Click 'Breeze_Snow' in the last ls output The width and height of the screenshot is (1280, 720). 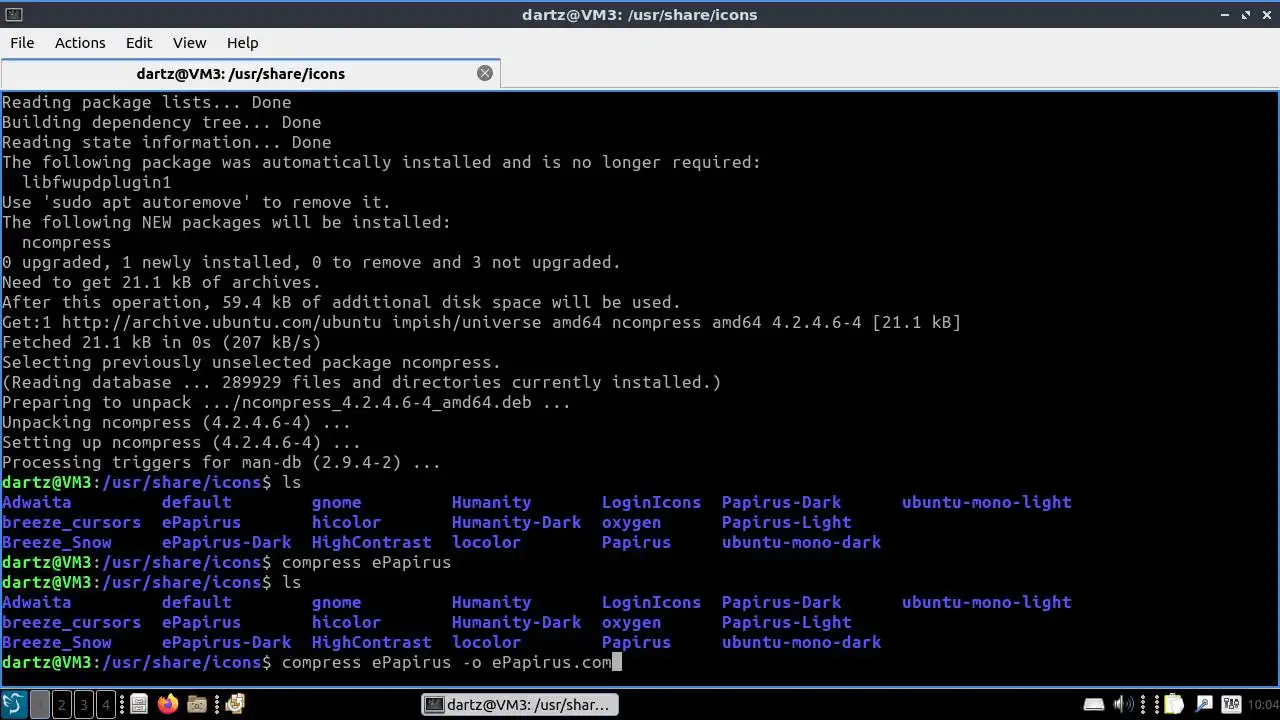point(57,642)
